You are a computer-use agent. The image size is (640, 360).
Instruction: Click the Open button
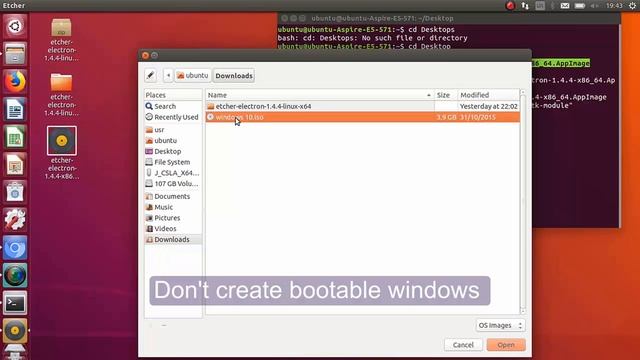506,345
